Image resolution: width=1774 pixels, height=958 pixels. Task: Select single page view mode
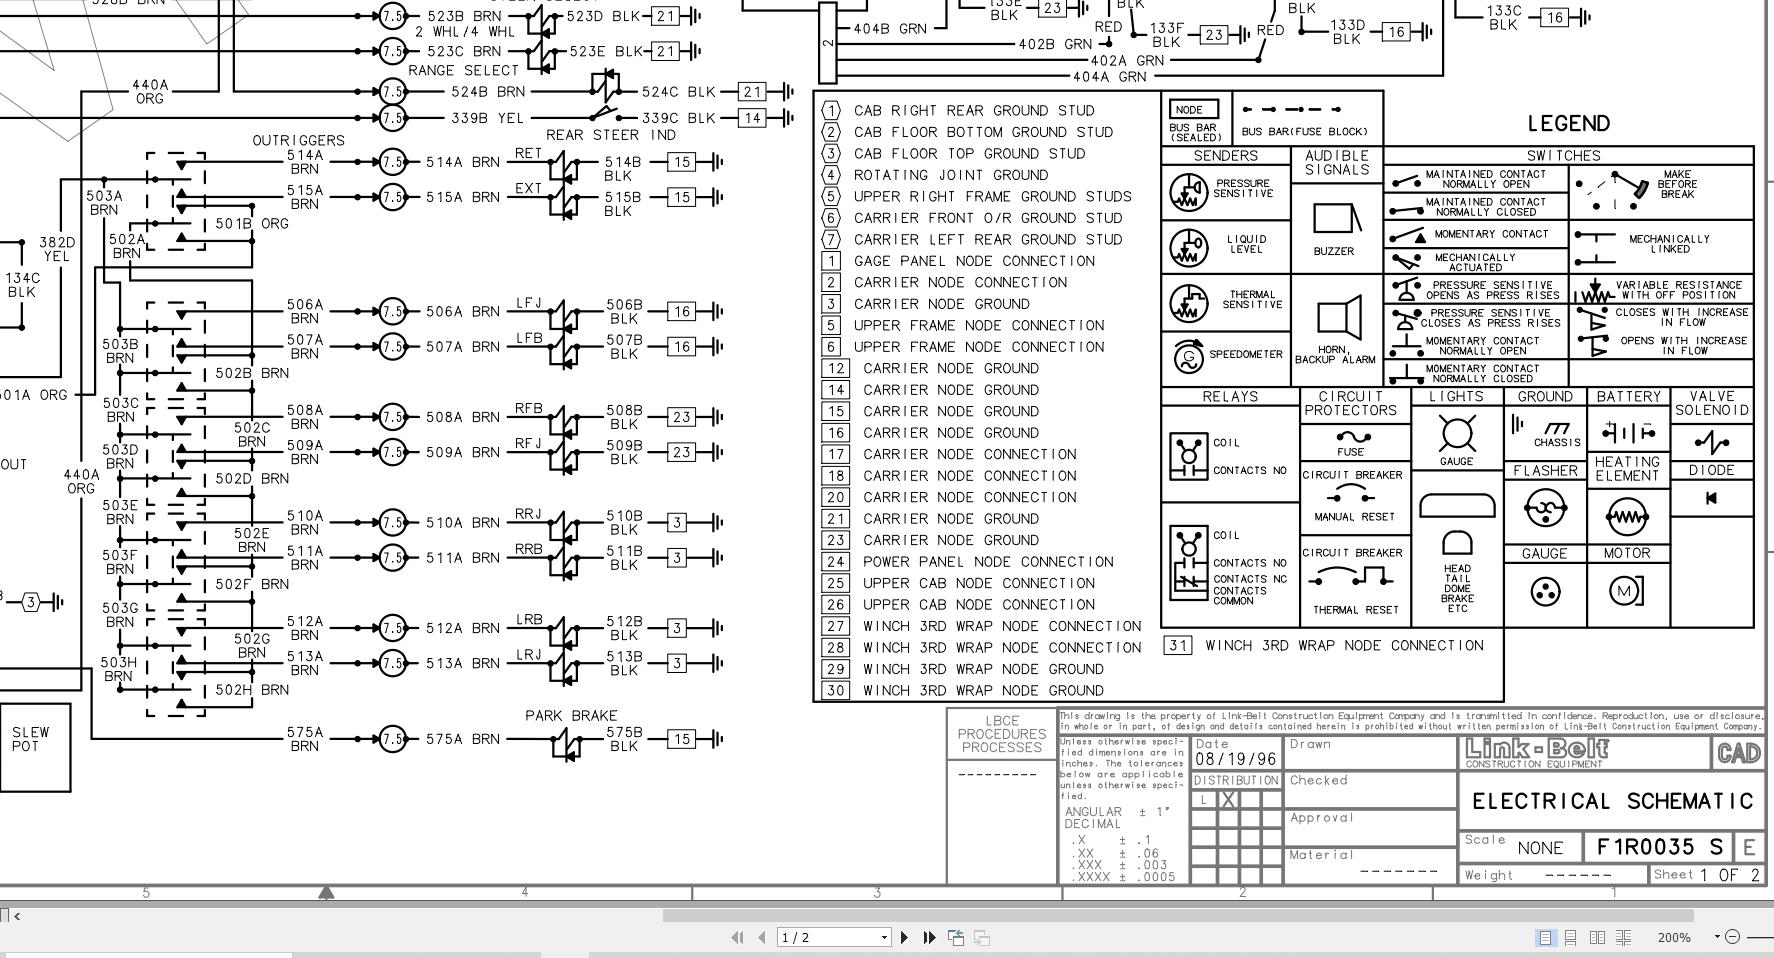tap(1548, 938)
